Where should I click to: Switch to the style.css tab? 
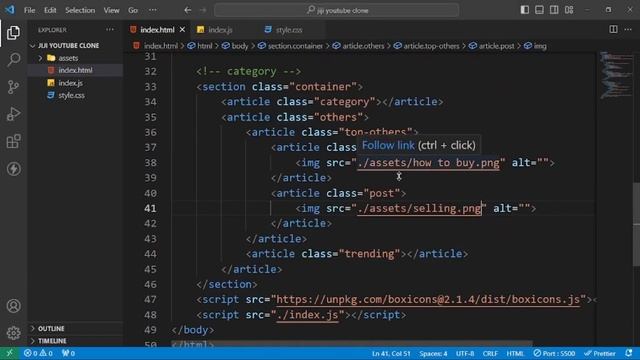(289, 30)
